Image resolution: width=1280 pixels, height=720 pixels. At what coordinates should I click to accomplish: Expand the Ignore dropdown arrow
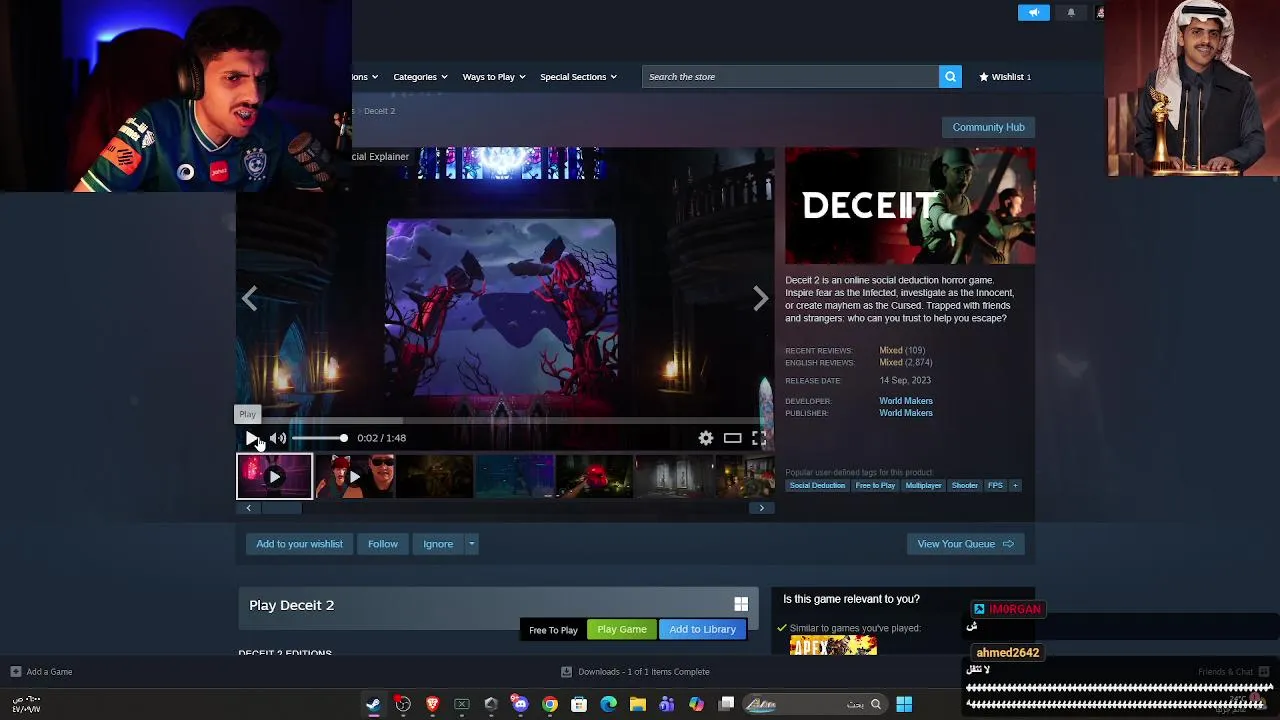[471, 544]
